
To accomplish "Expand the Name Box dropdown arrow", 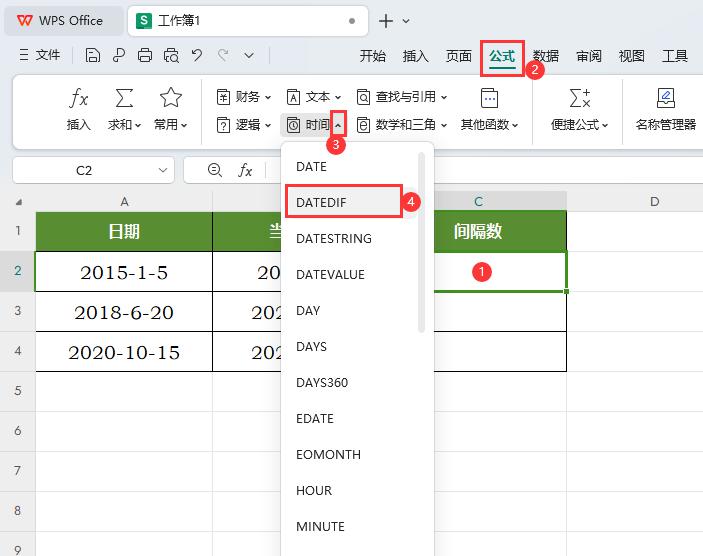I will 163,170.
